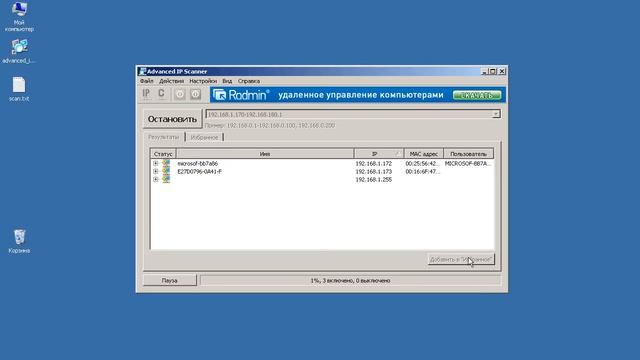
Task: Sort by the Пользователь column header
Action: tap(468, 154)
